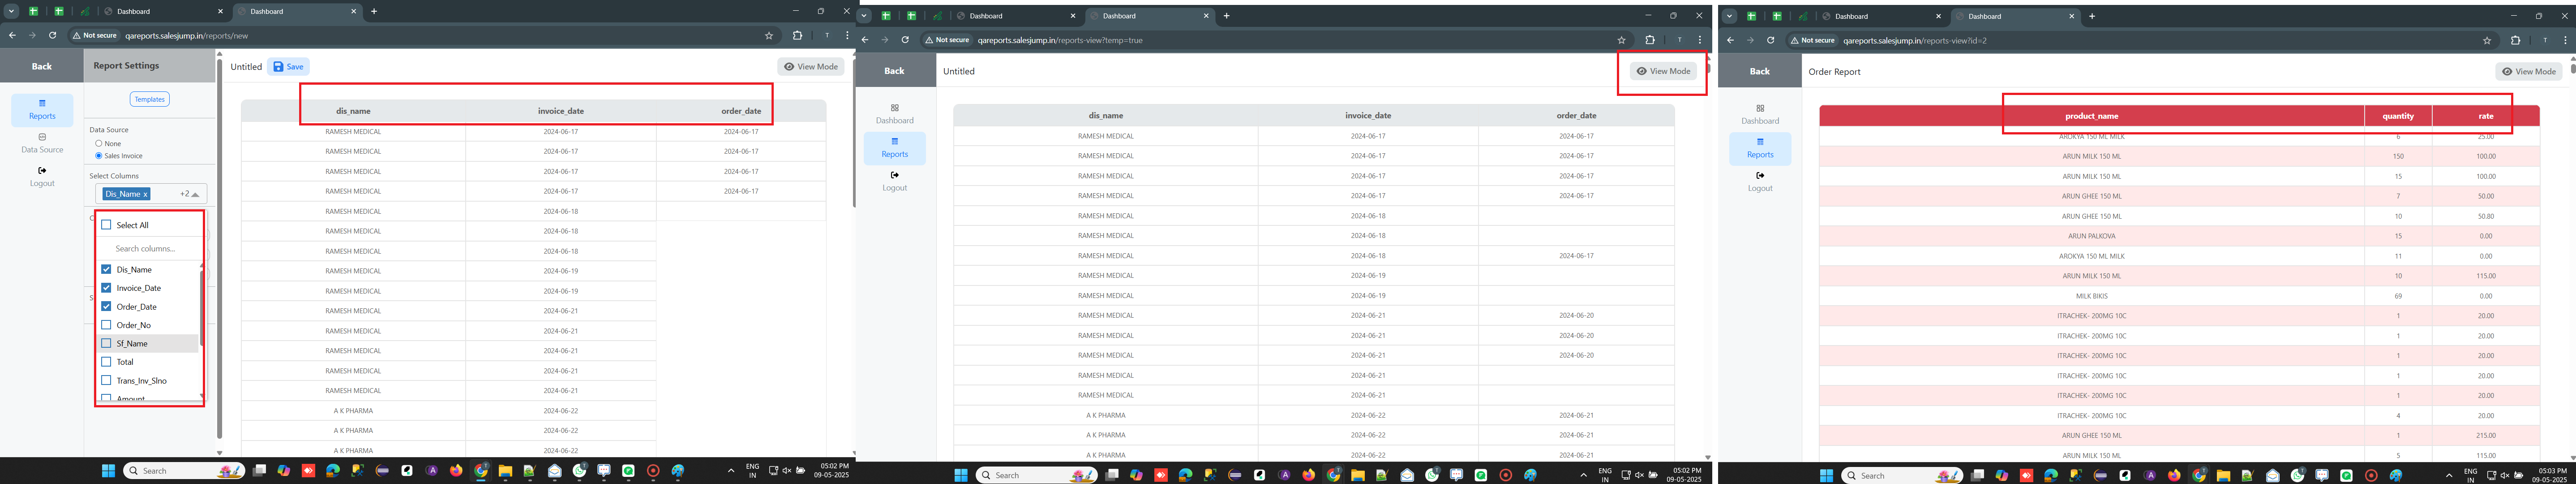Screen dimensions: 2576x484
Task: Tick the Order_No column checkbox
Action: [107, 325]
